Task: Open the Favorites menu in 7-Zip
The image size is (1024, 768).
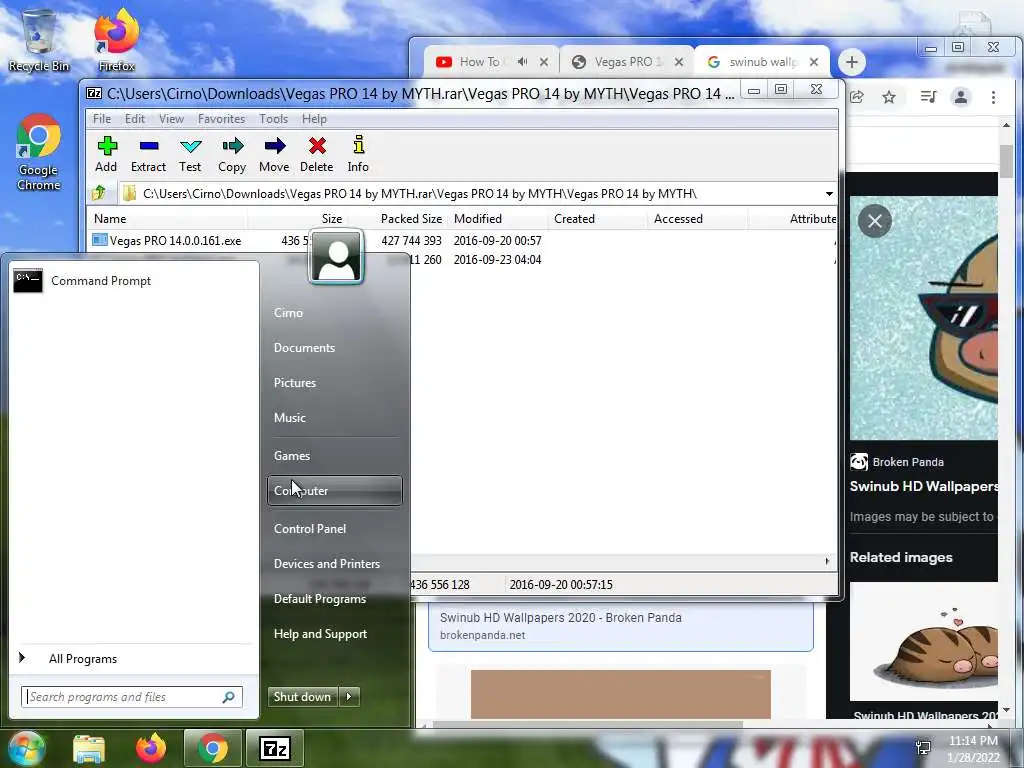Action: pos(221,119)
